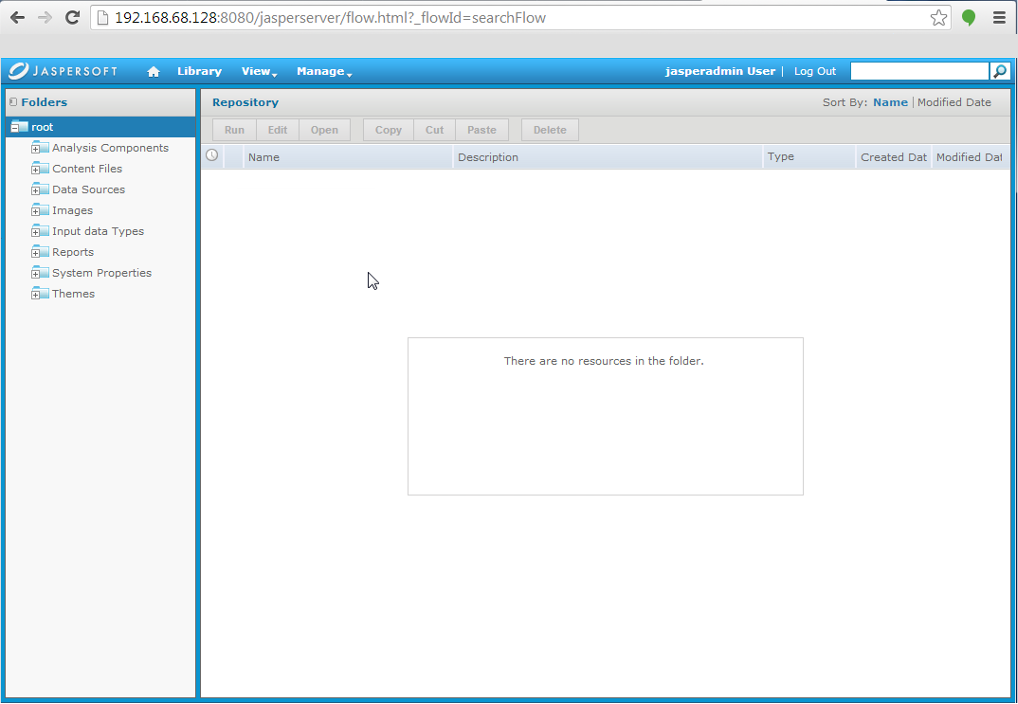Expand the Data Sources folder
The height and width of the screenshot is (704, 1018).
(x=36, y=191)
